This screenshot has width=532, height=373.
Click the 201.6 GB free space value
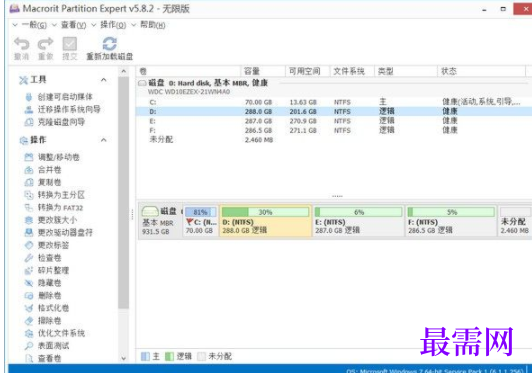[x=303, y=112]
